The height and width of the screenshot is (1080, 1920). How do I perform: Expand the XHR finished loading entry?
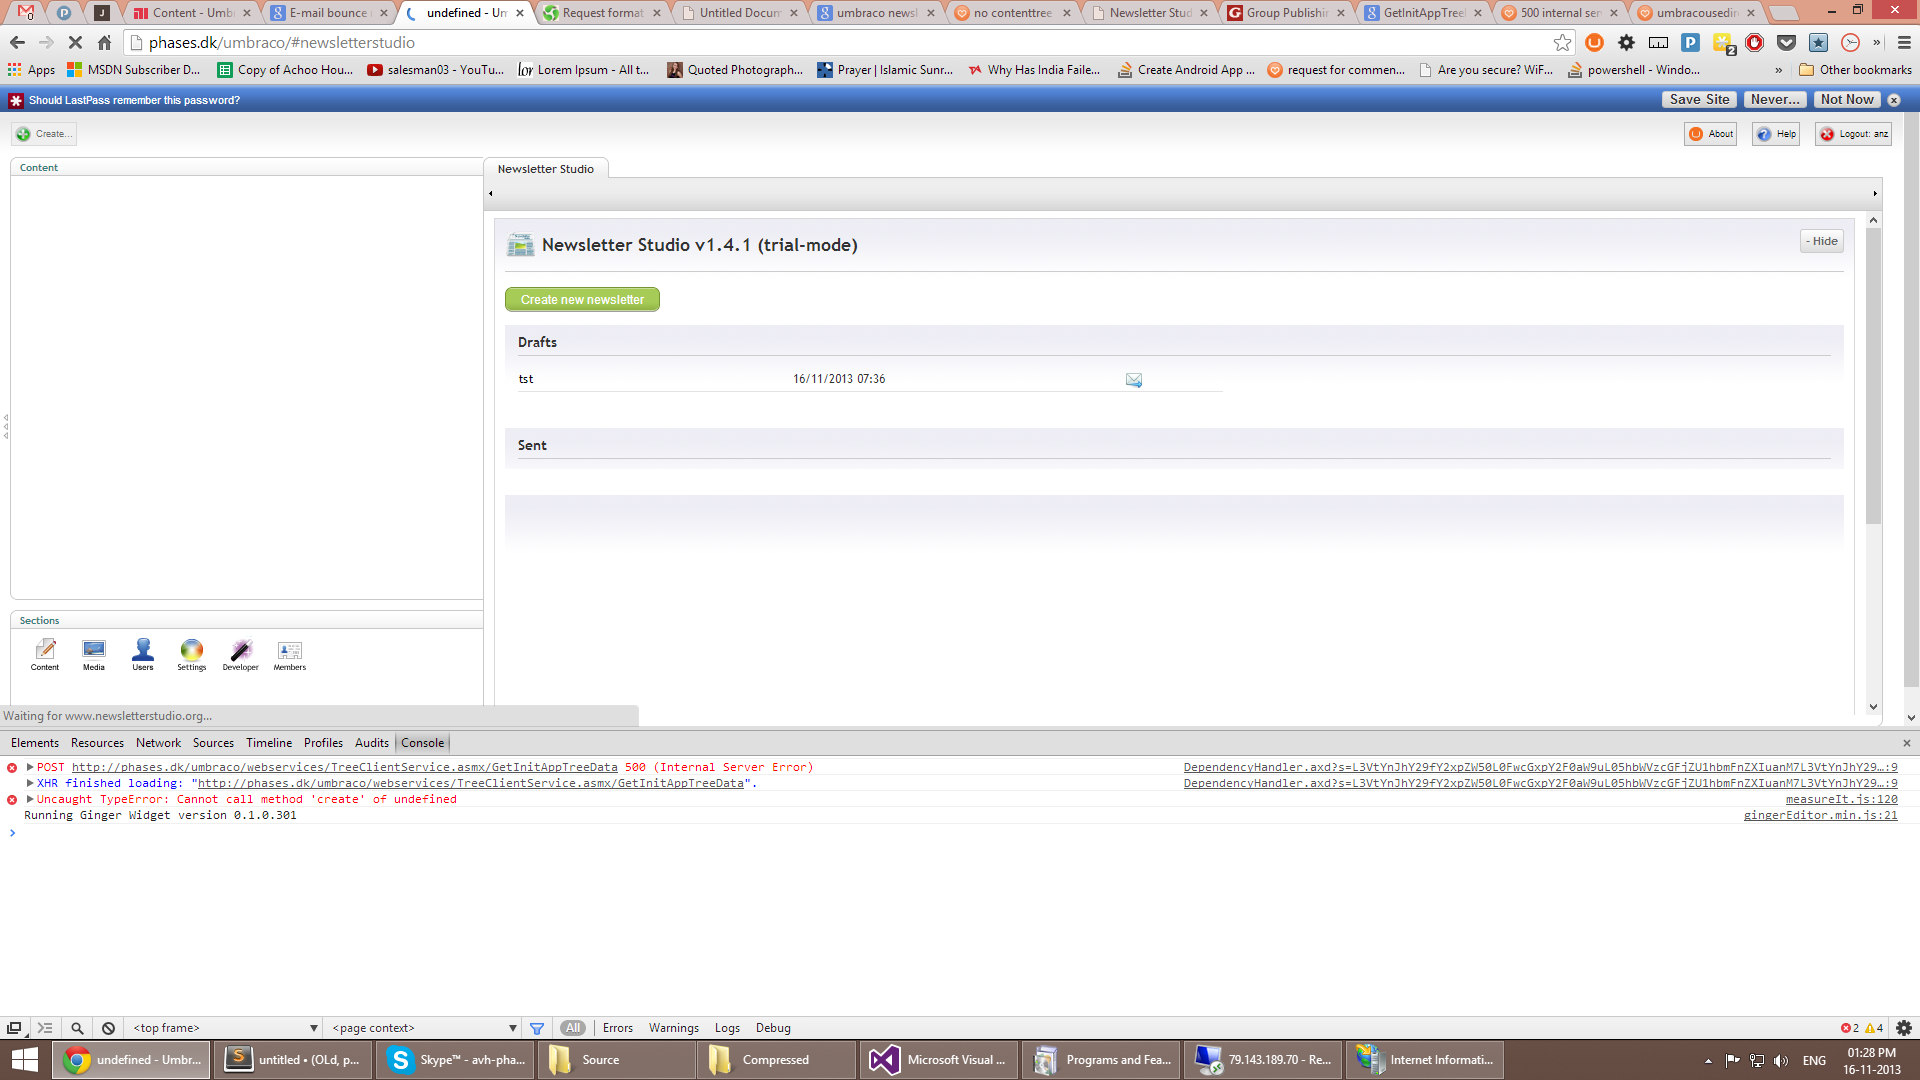[x=30, y=783]
